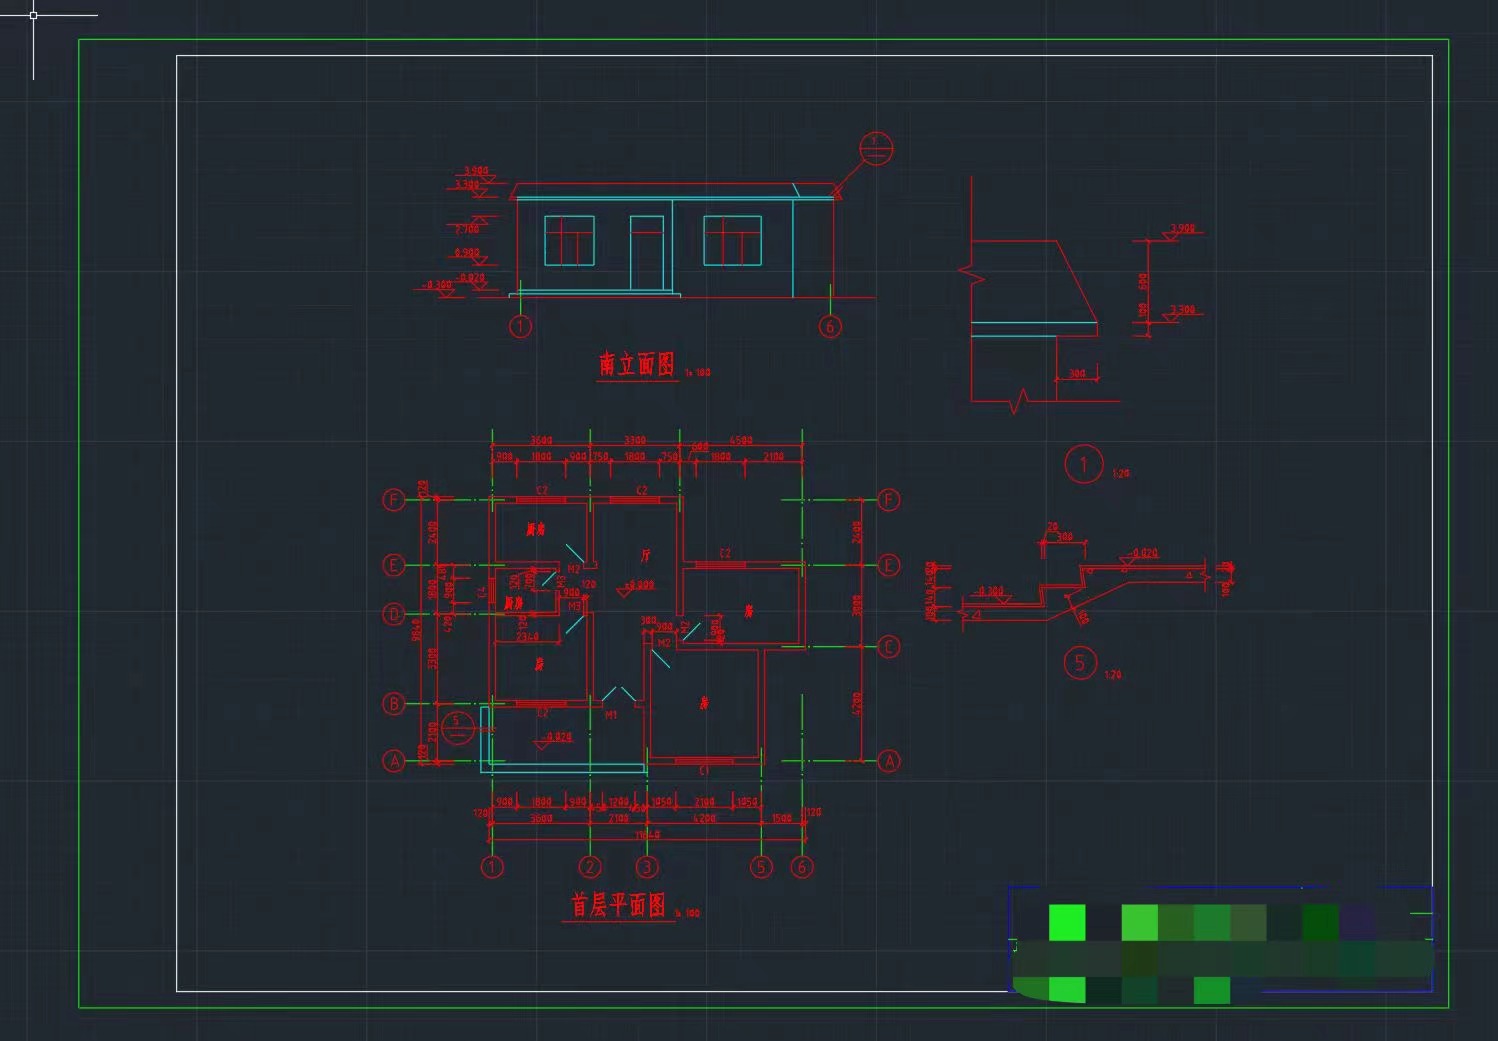The width and height of the screenshot is (1498, 1041).
Task: Click axis bubble F on plan's left side
Action: pos(394,499)
